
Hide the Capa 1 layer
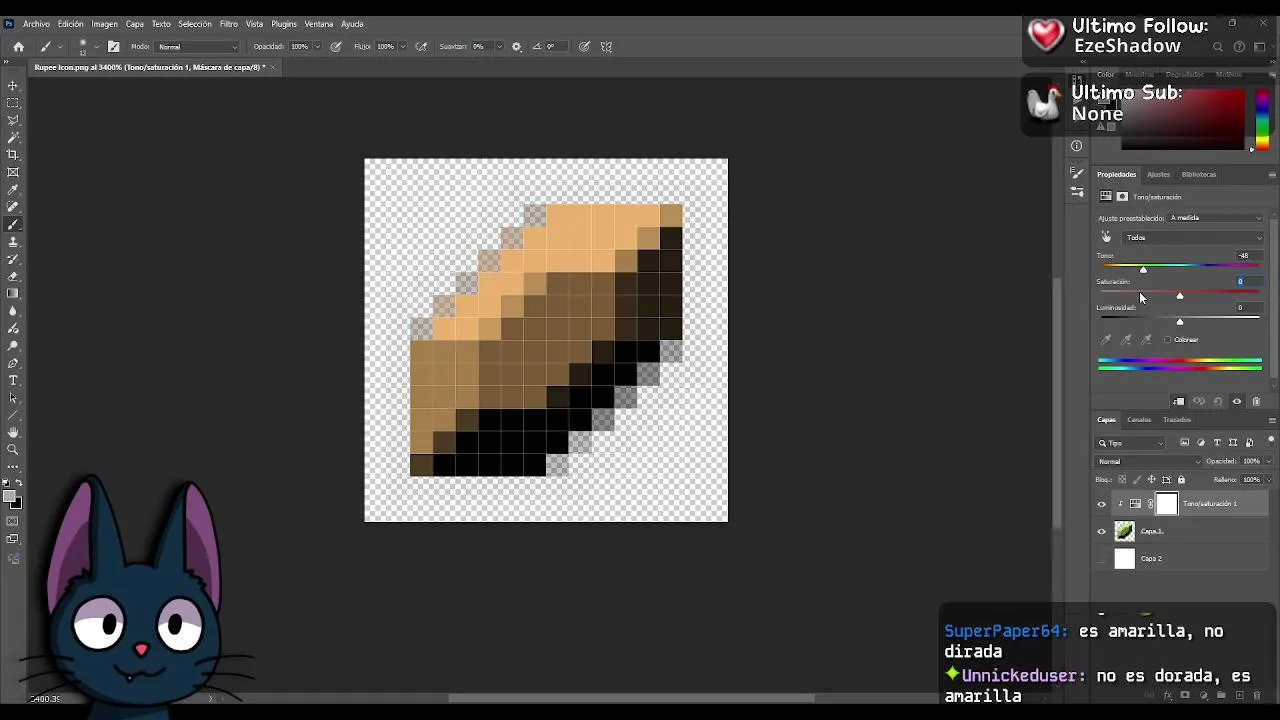pyautogui.click(x=1102, y=532)
